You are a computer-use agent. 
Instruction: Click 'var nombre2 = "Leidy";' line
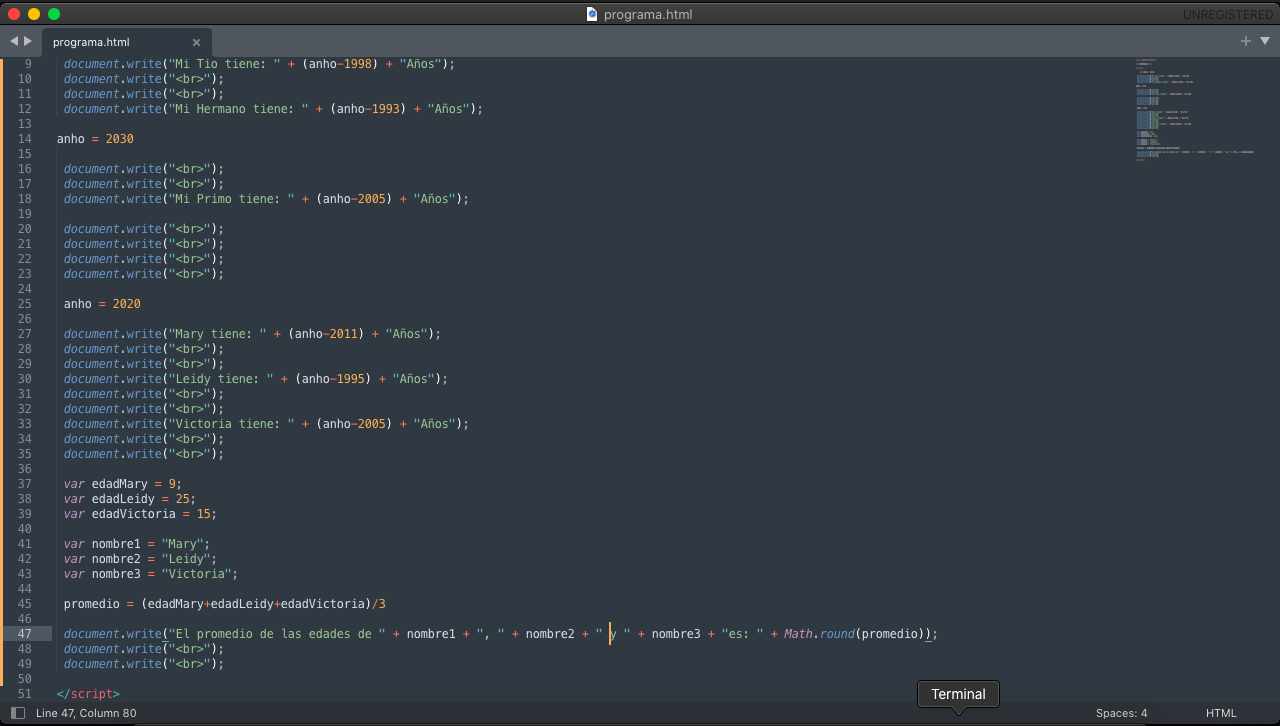coord(140,559)
